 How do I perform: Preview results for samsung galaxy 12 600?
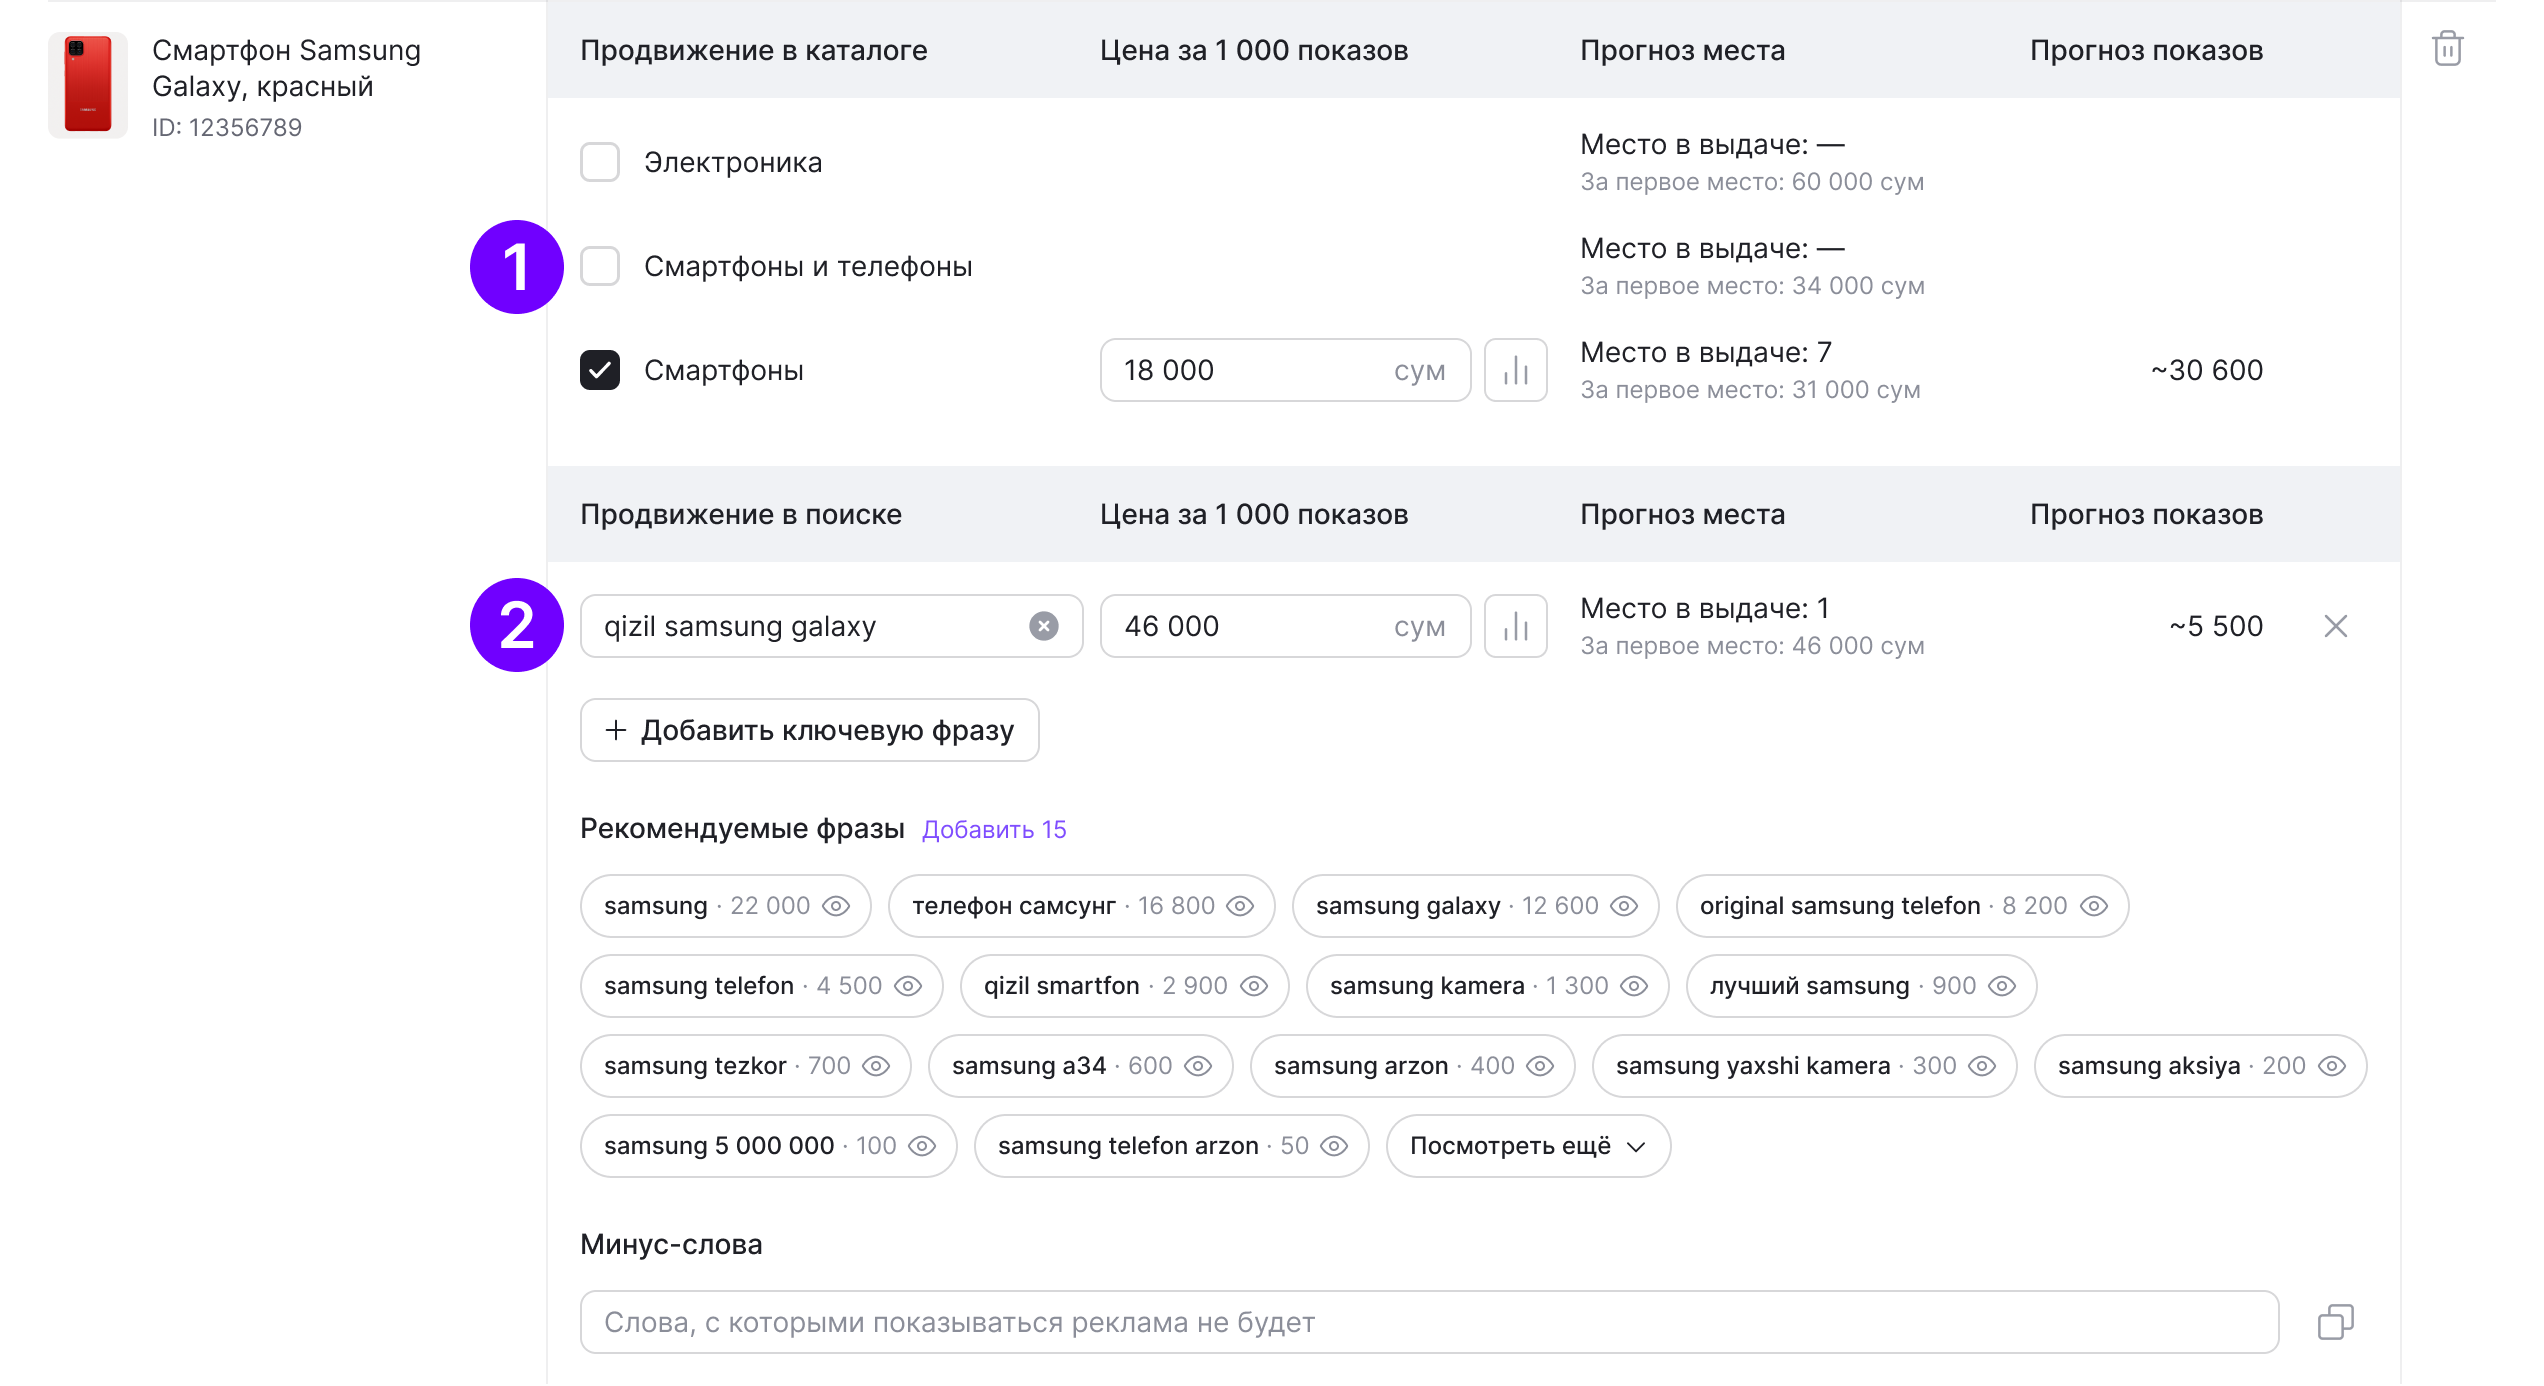click(1624, 906)
